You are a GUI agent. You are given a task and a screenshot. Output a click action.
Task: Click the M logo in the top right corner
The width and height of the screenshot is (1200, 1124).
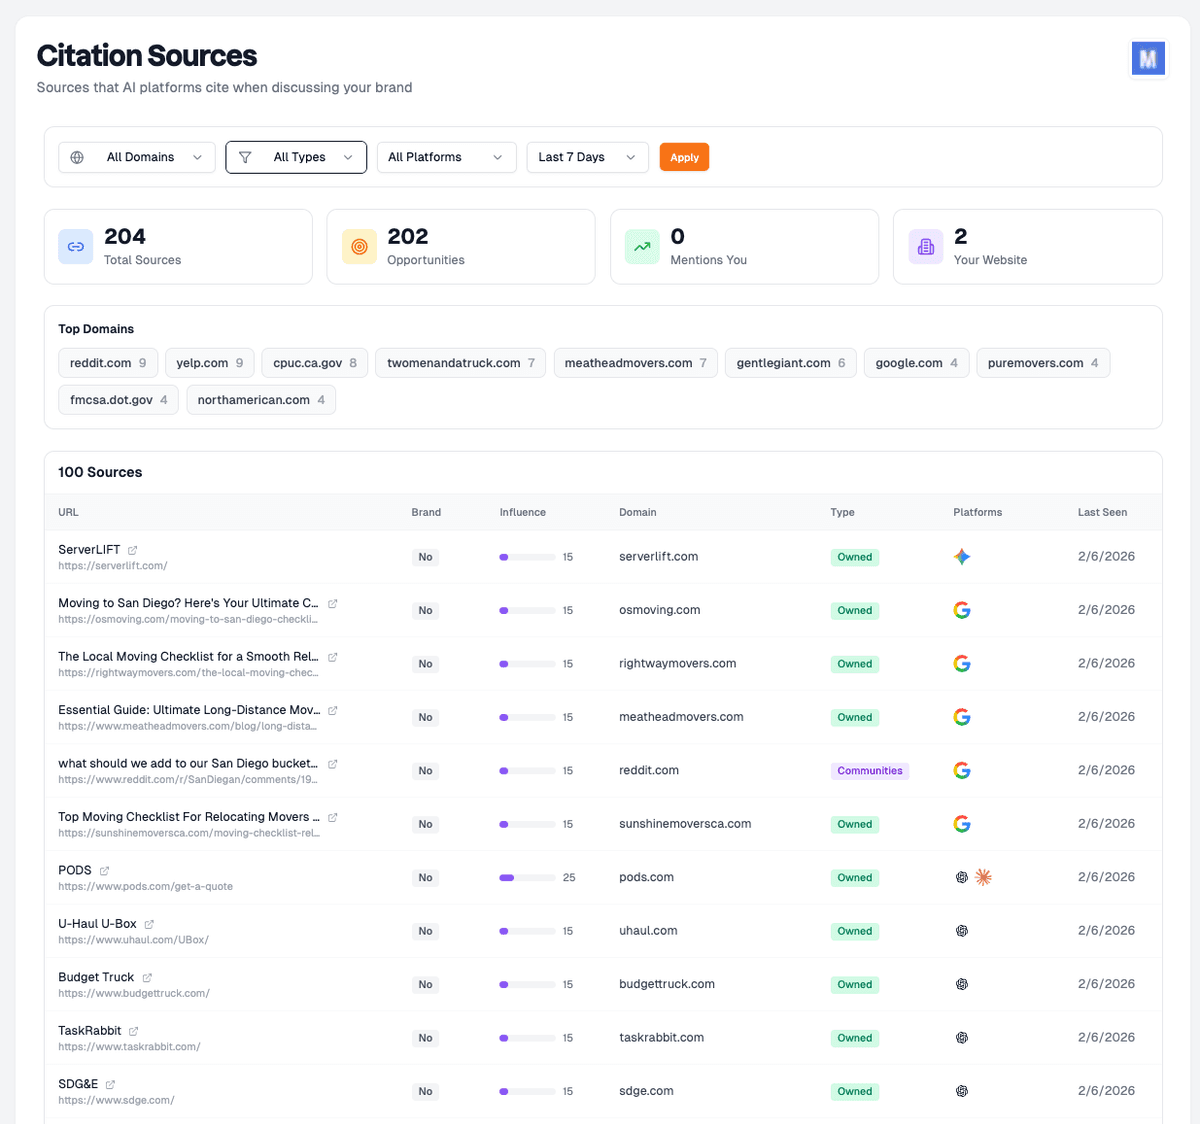pyautogui.click(x=1148, y=58)
